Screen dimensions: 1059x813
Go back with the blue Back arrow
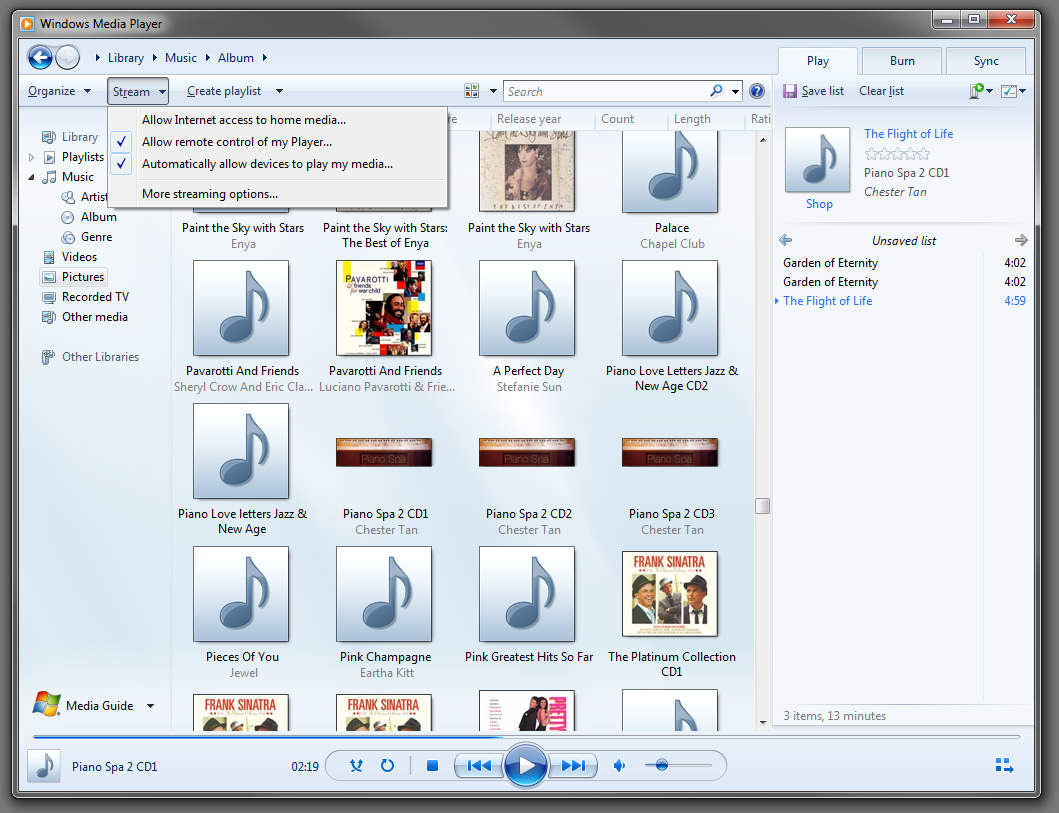click(40, 57)
